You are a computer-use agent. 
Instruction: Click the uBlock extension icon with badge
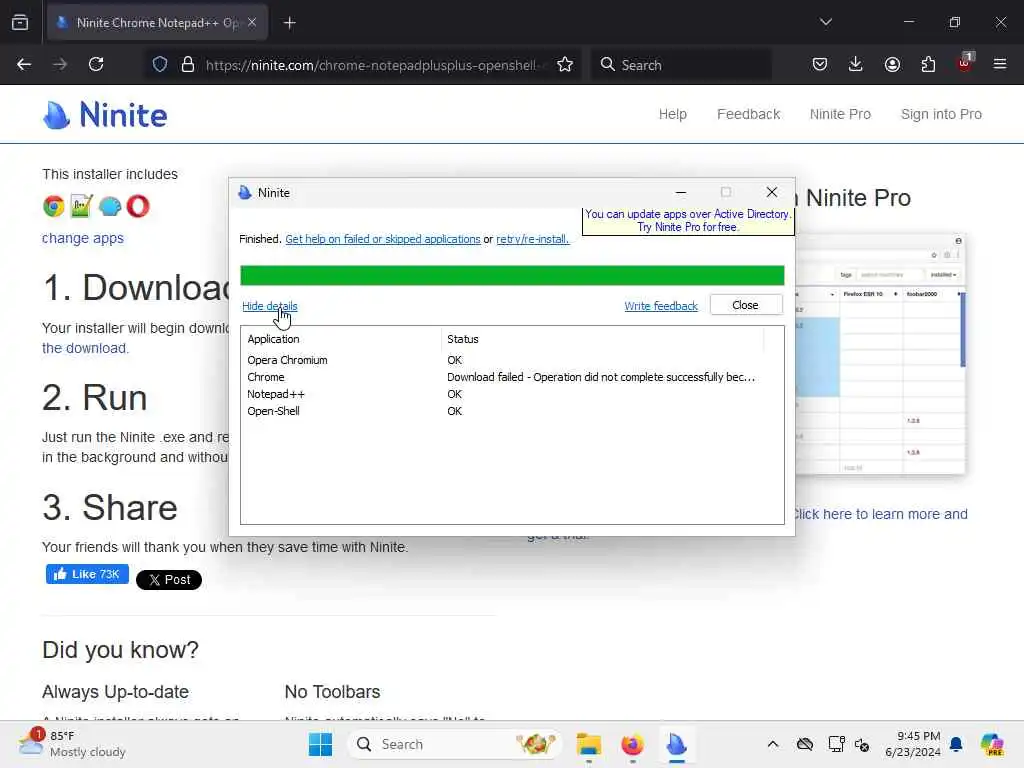965,63
